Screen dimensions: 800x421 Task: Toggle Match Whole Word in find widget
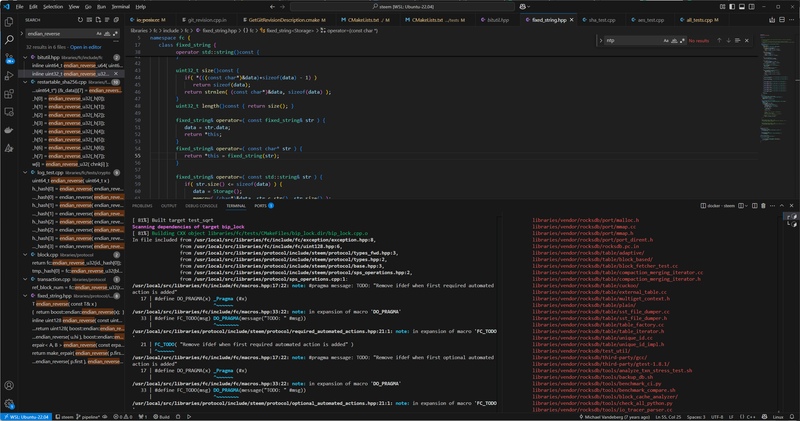(674, 40)
